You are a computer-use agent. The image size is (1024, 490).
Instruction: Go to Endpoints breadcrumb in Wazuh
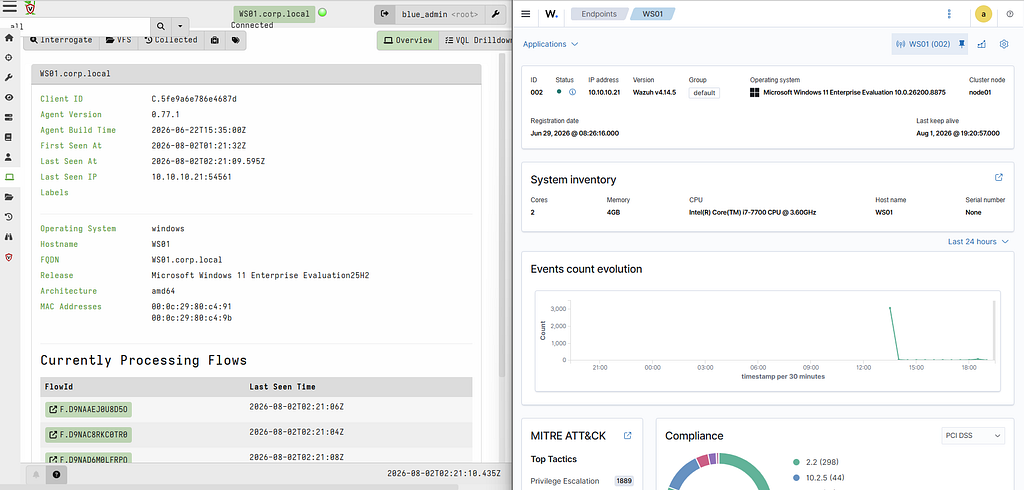[x=600, y=14]
